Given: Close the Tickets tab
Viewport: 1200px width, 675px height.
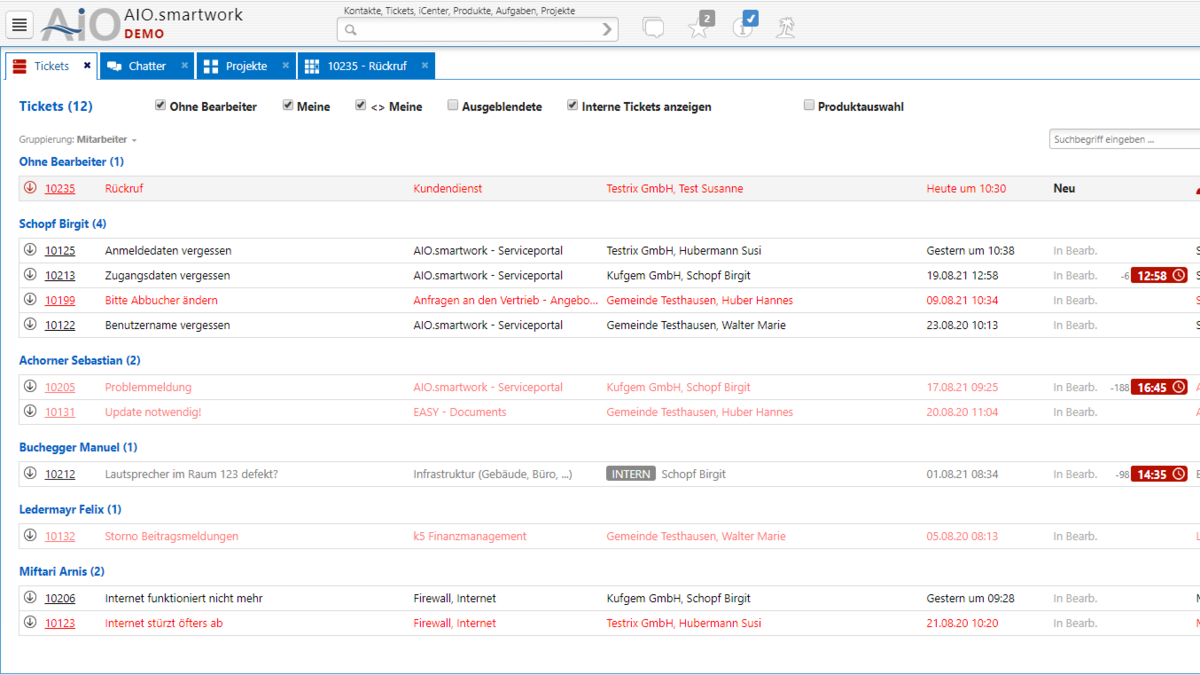Looking at the screenshot, I should (x=87, y=66).
